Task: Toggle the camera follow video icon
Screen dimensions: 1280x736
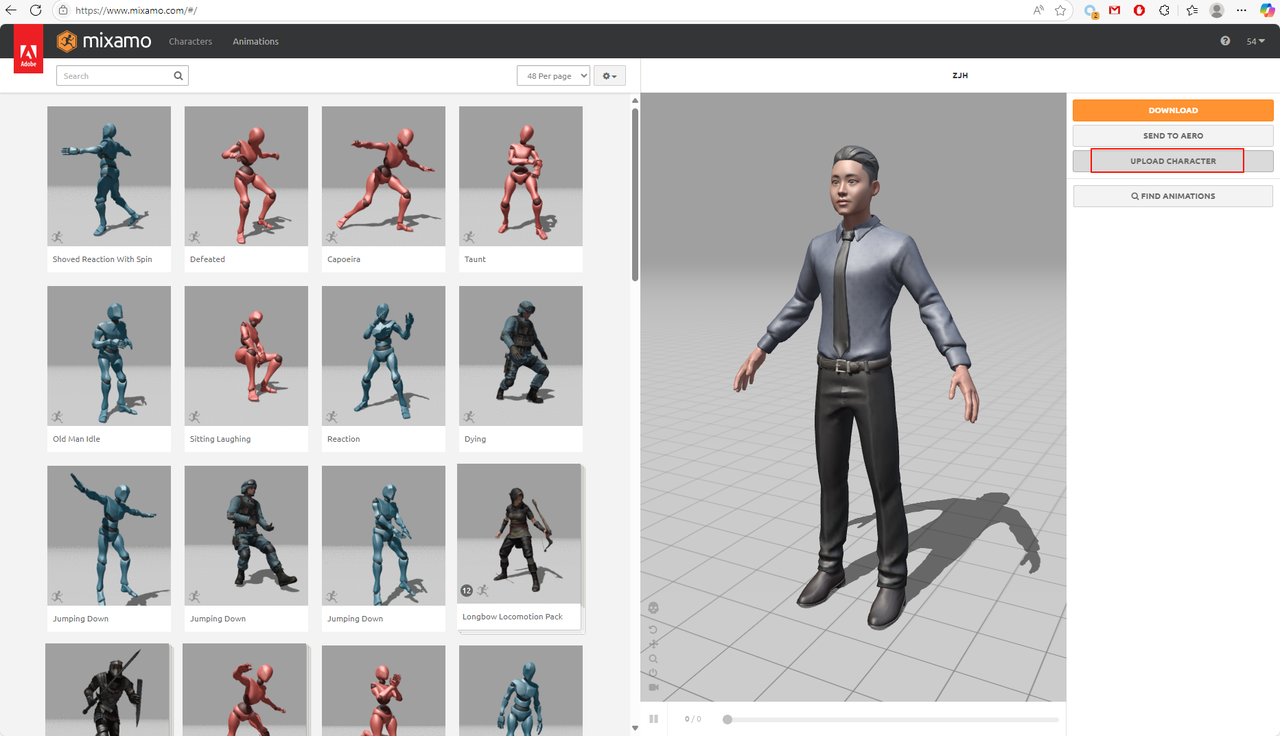Action: (x=654, y=688)
